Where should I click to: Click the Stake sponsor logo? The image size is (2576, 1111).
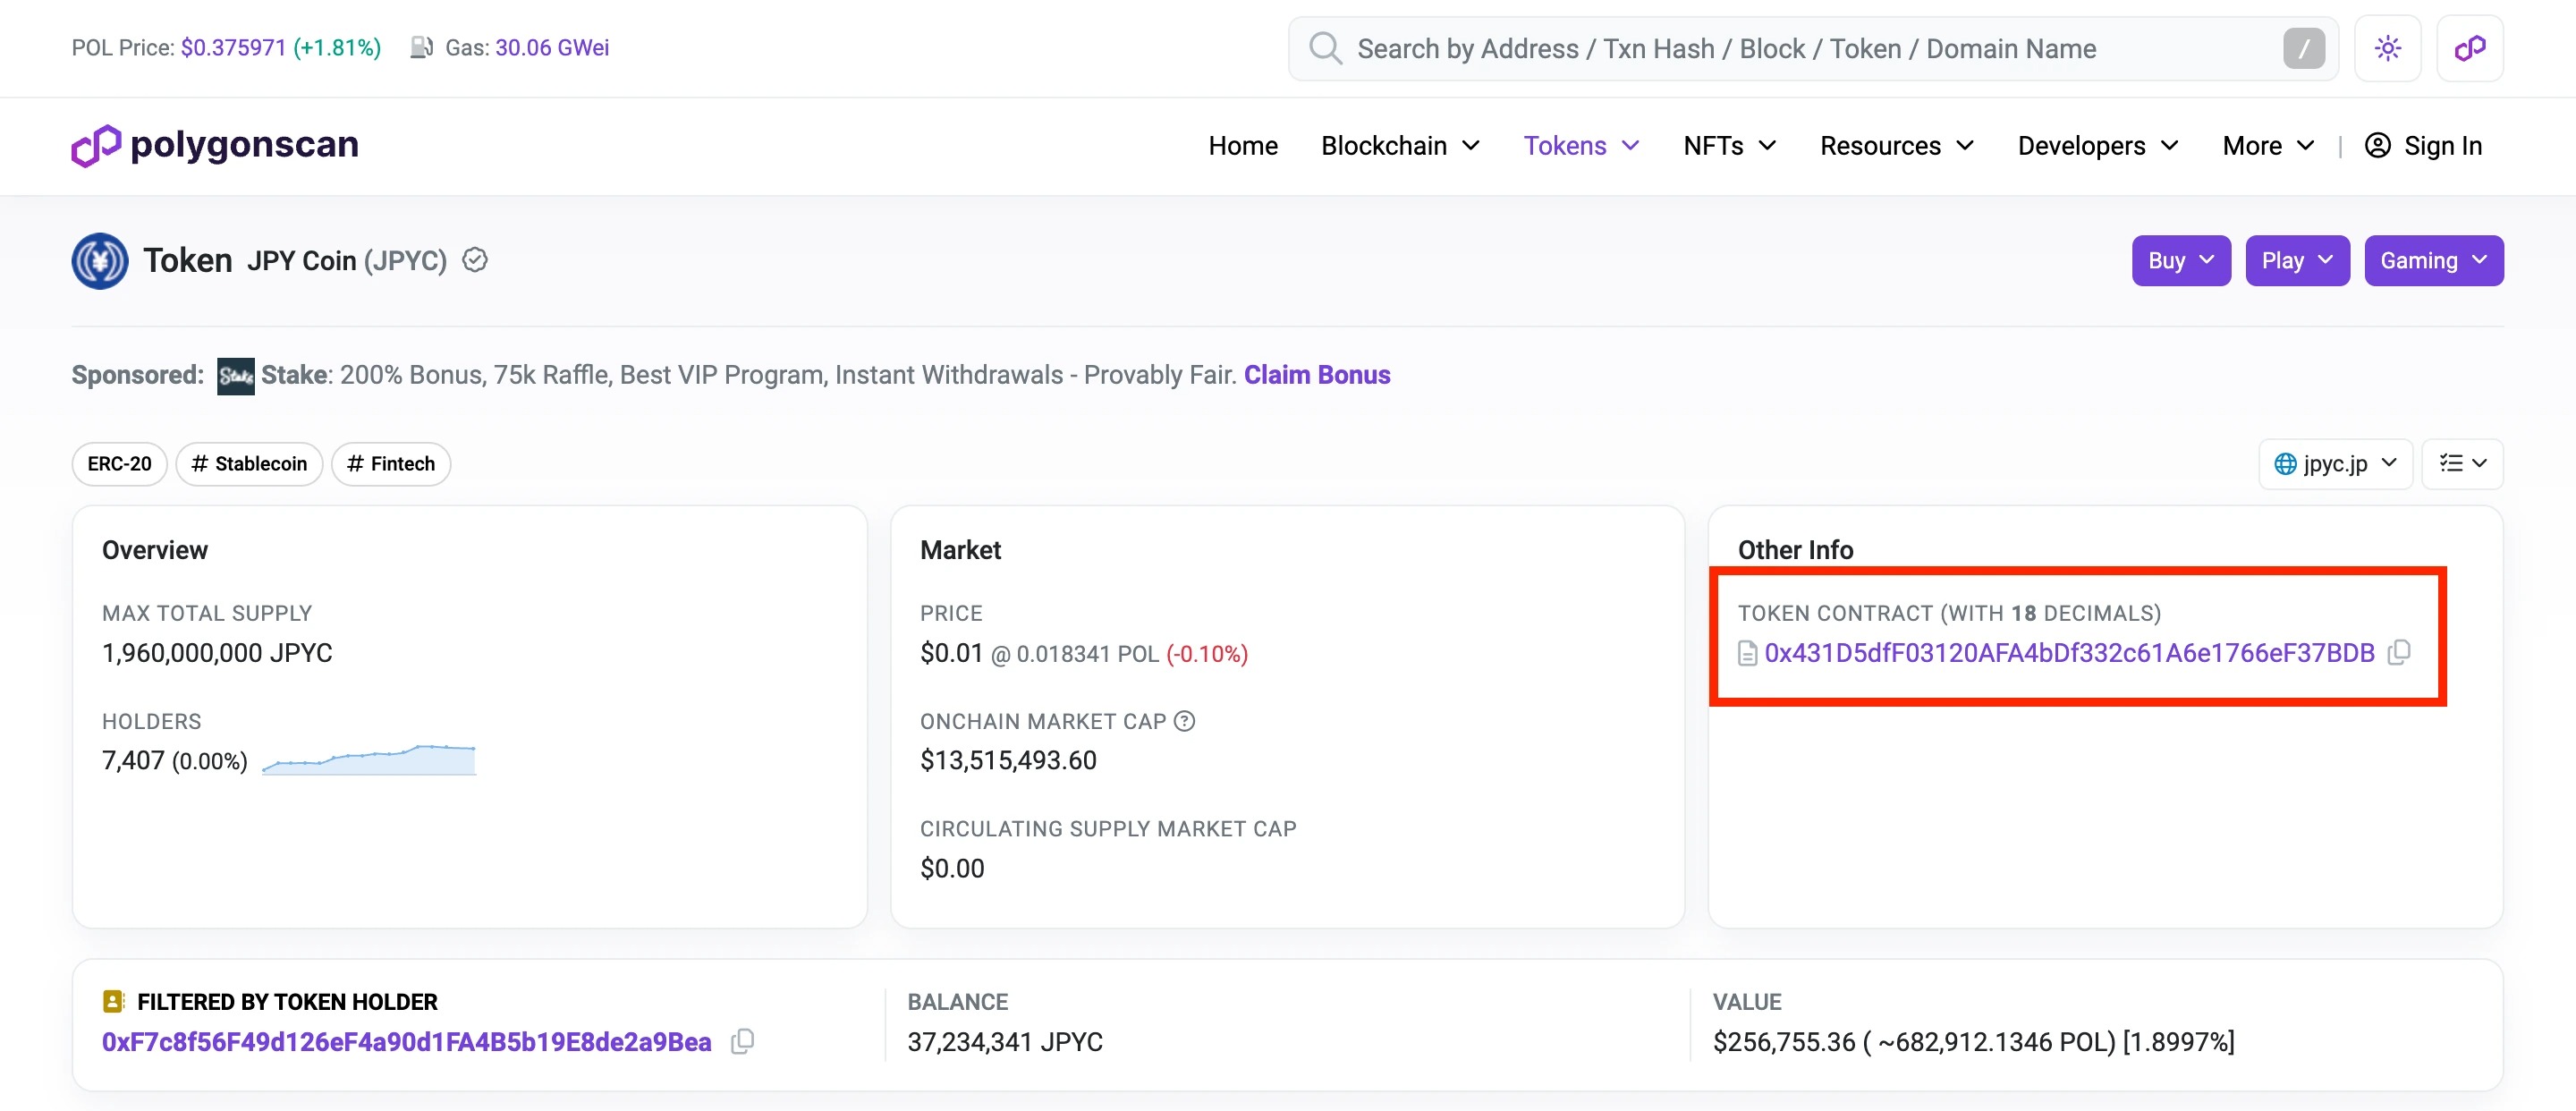click(236, 376)
